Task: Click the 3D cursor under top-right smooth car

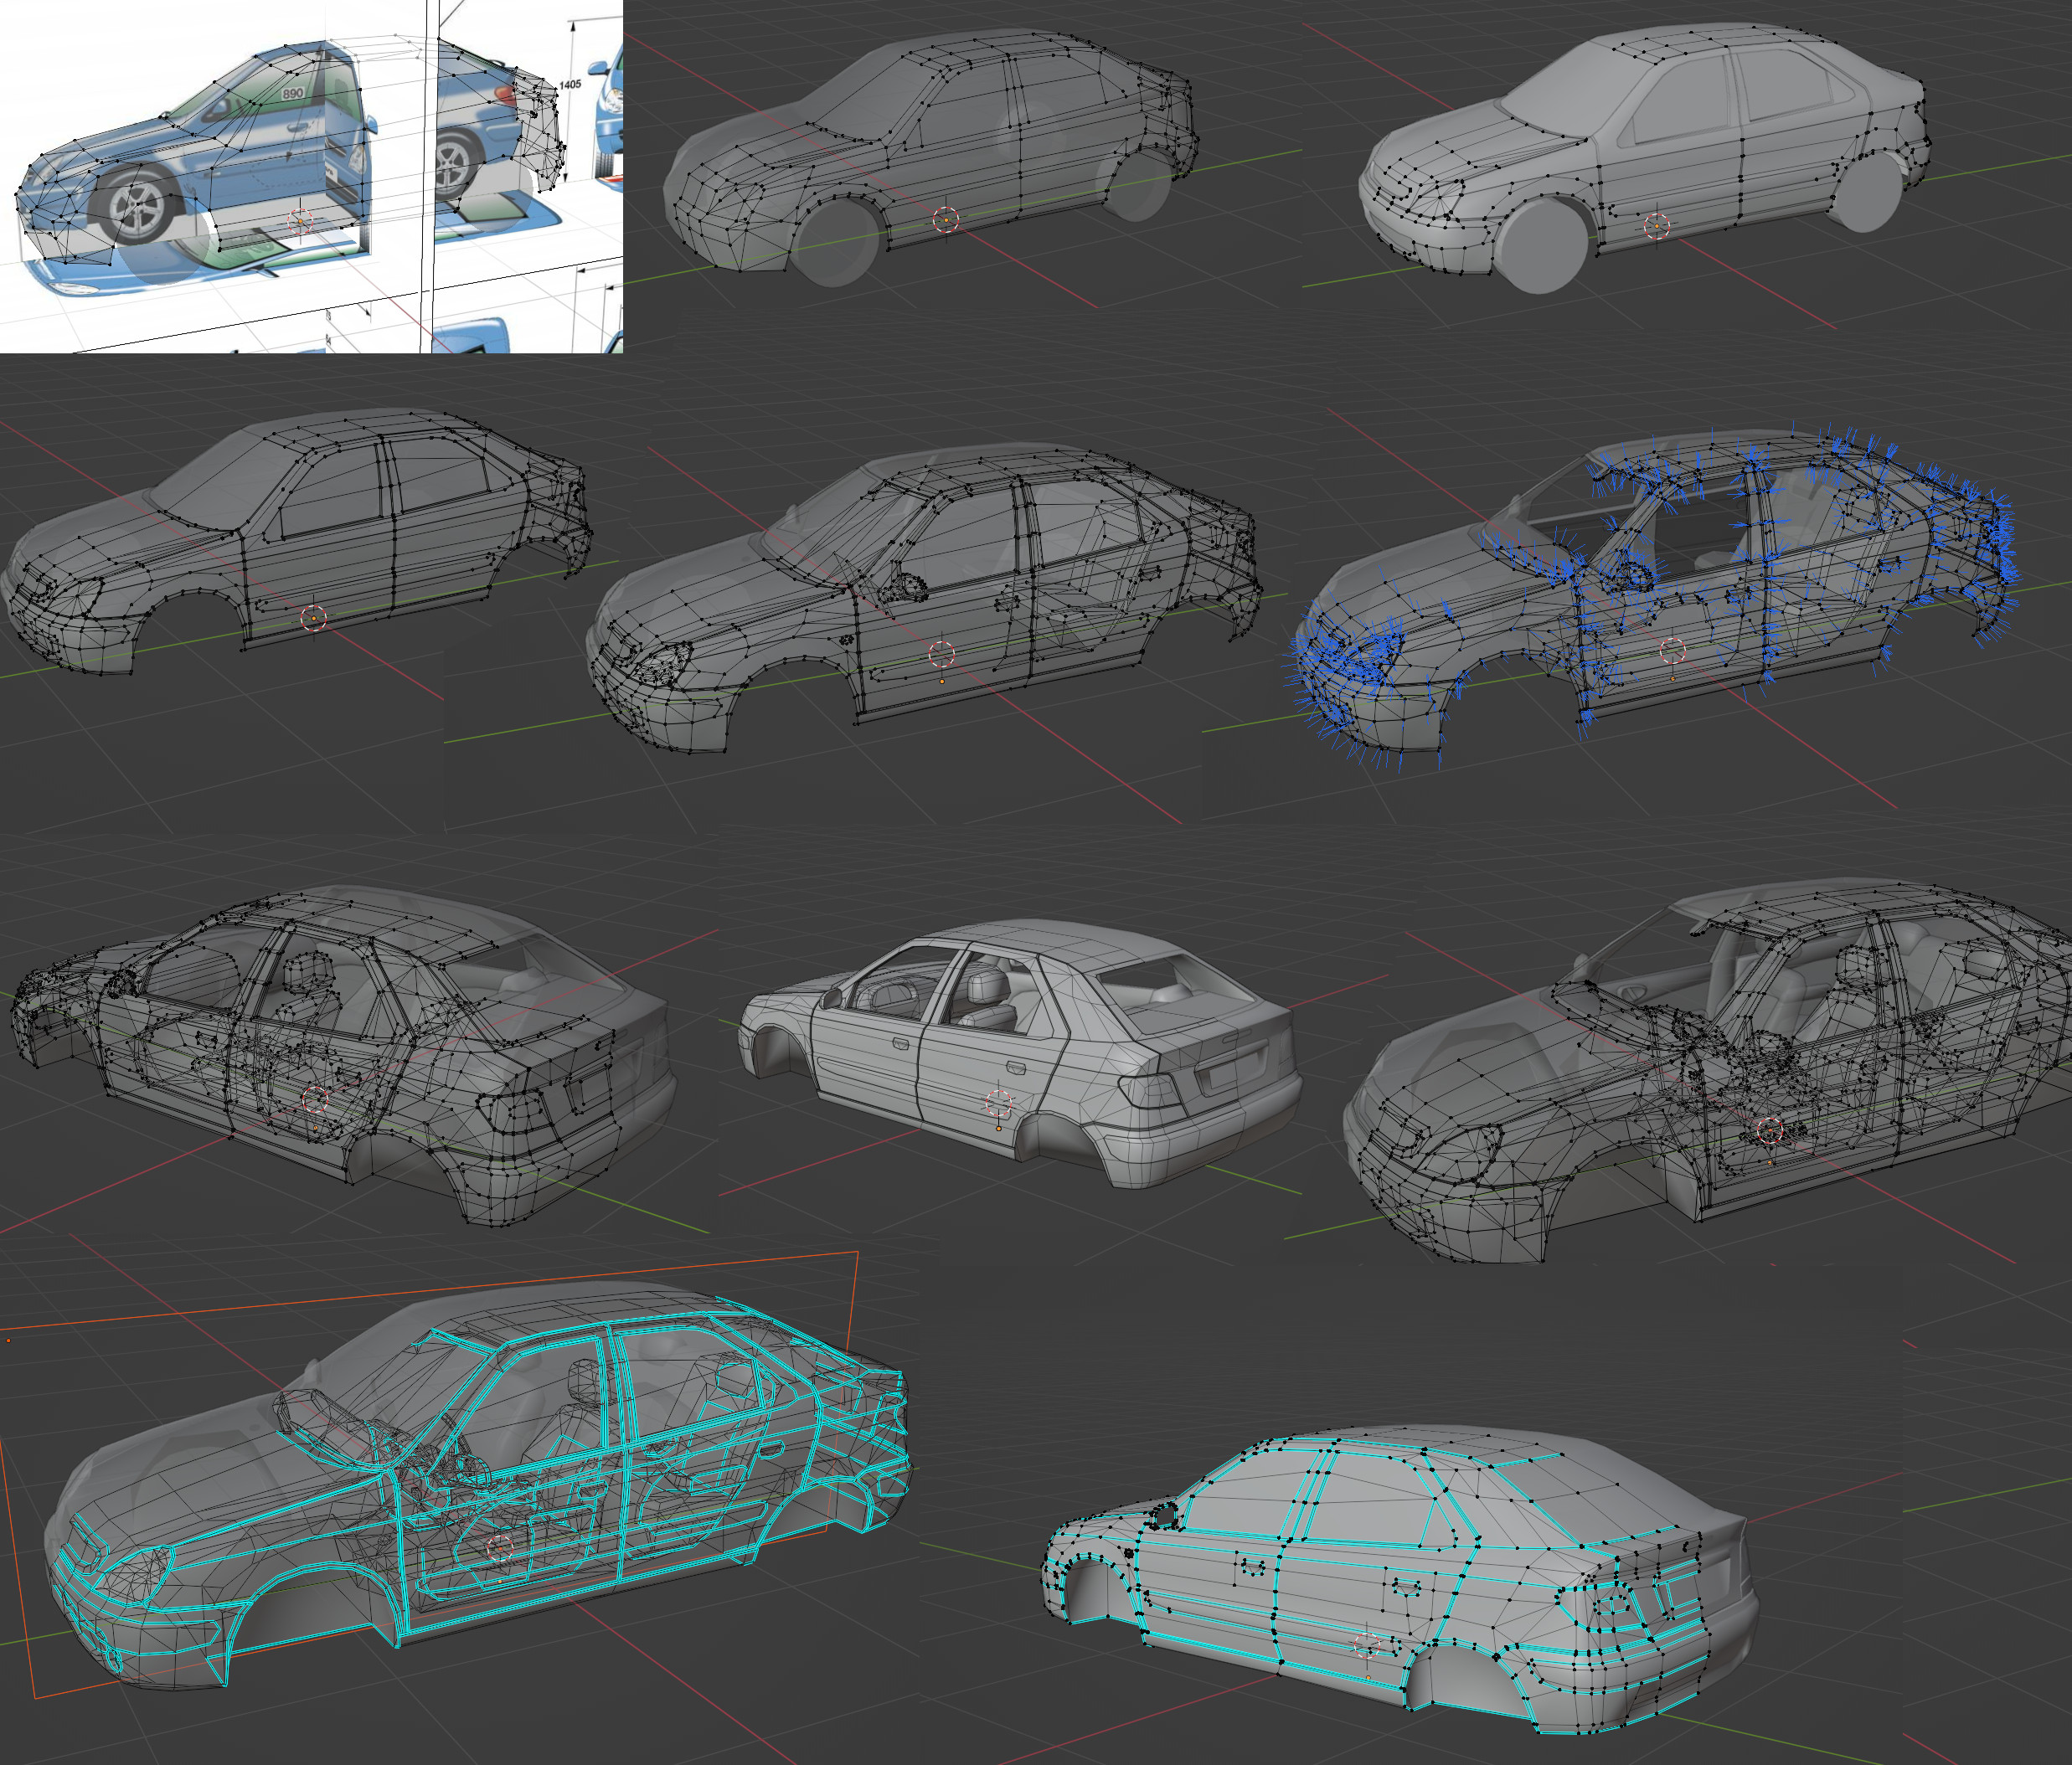Action: 1657,226
